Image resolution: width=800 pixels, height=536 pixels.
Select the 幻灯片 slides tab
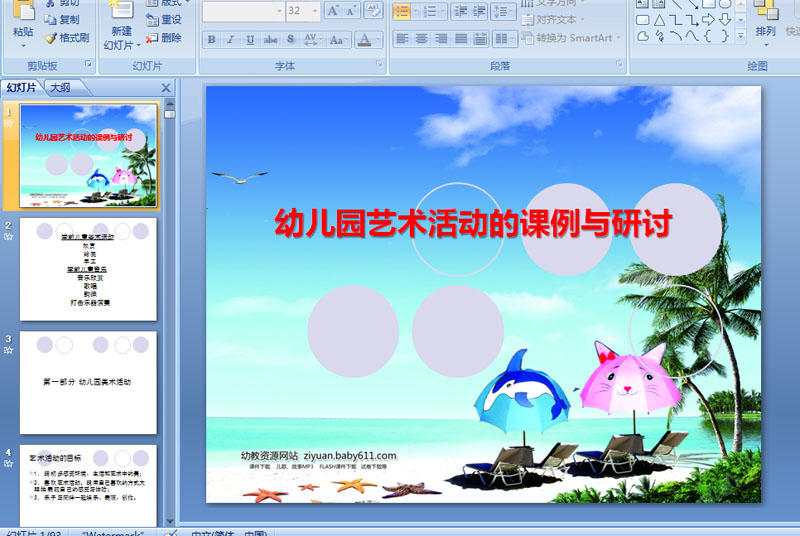[x=21, y=88]
